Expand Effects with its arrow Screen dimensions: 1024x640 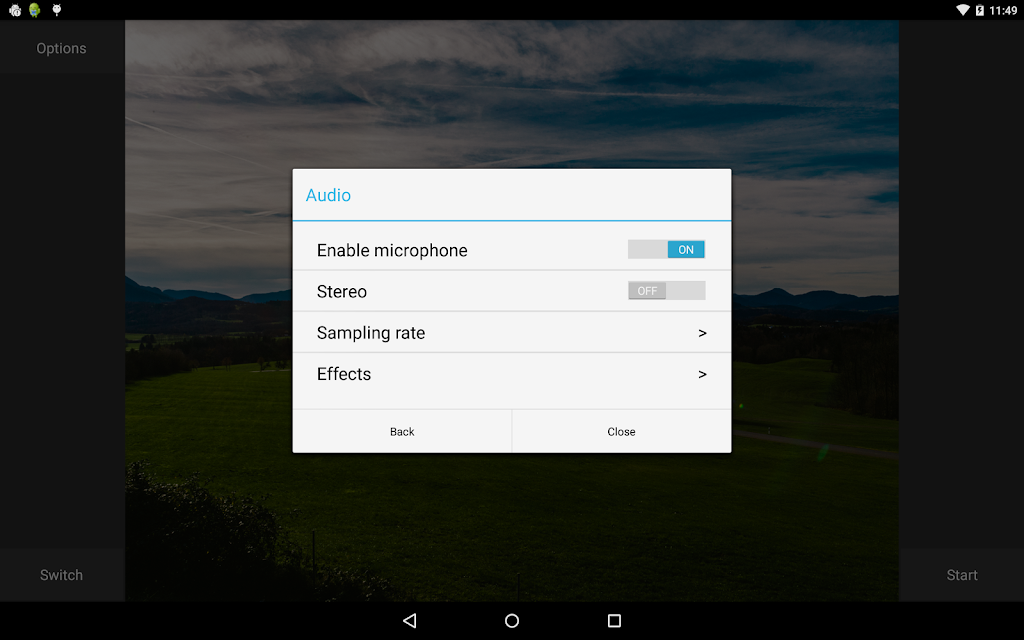click(x=702, y=374)
